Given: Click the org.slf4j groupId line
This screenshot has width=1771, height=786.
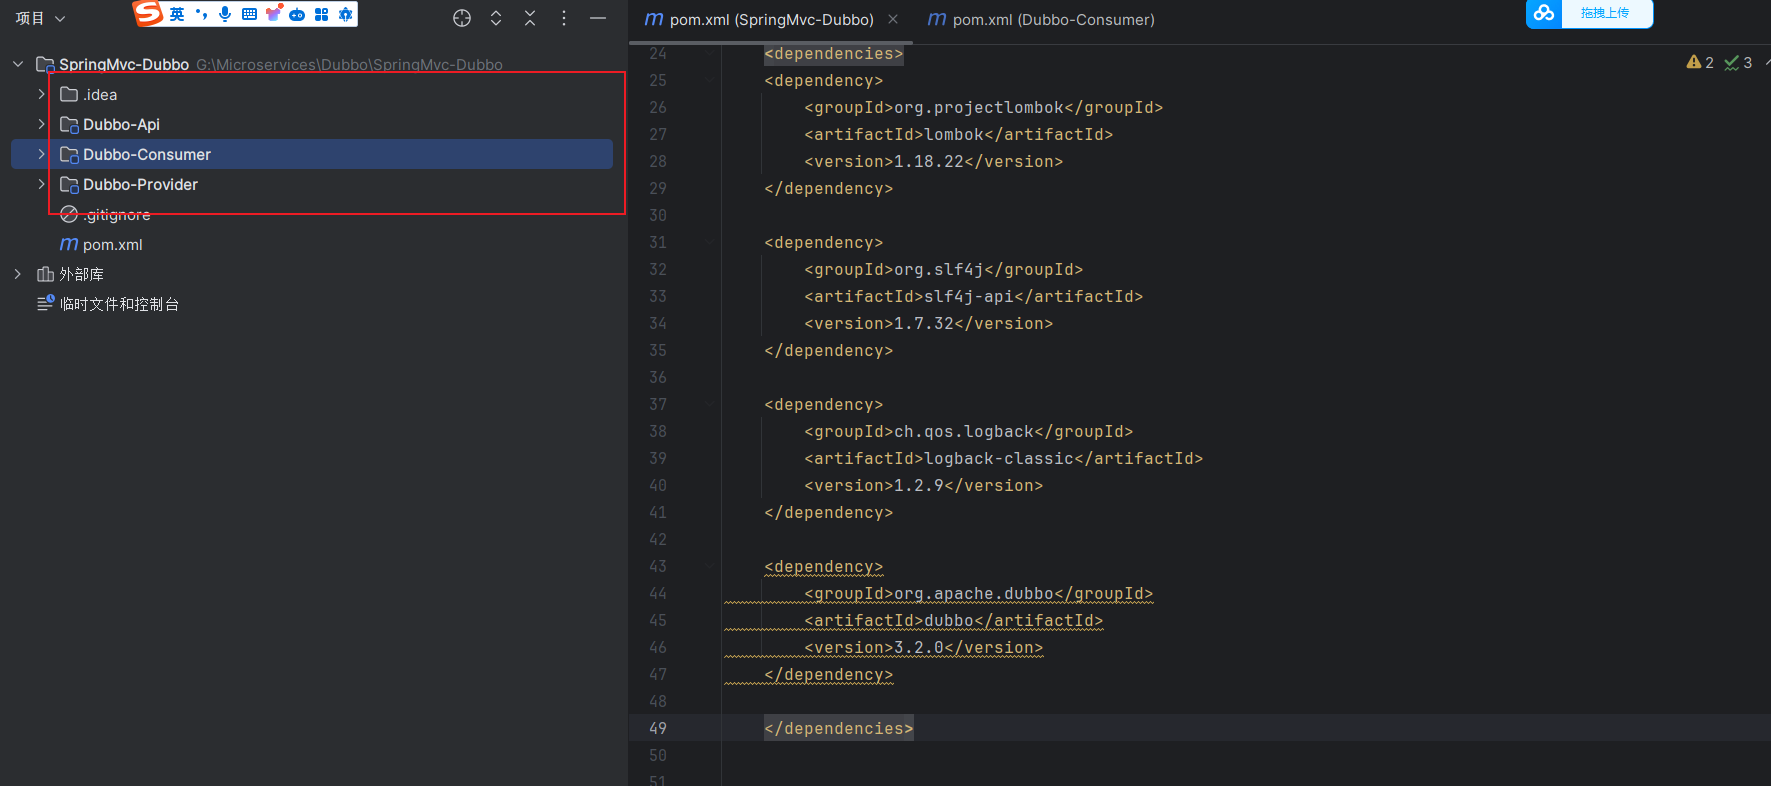Looking at the screenshot, I should [944, 269].
